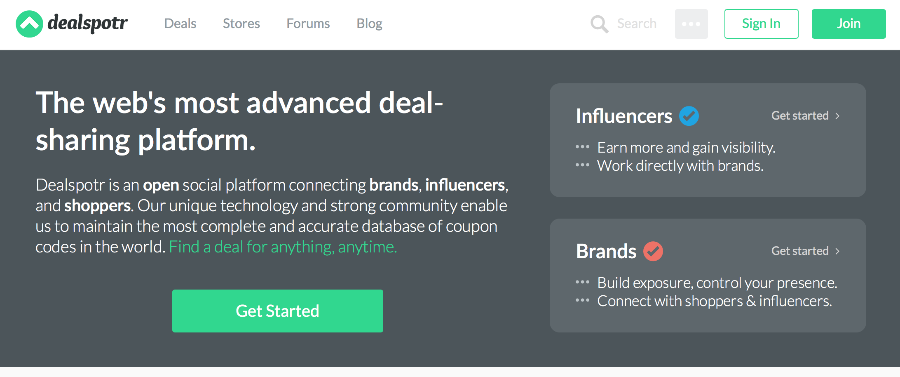Open the Deals navigation menu
Viewport: 900px width, 377px height.
(180, 24)
